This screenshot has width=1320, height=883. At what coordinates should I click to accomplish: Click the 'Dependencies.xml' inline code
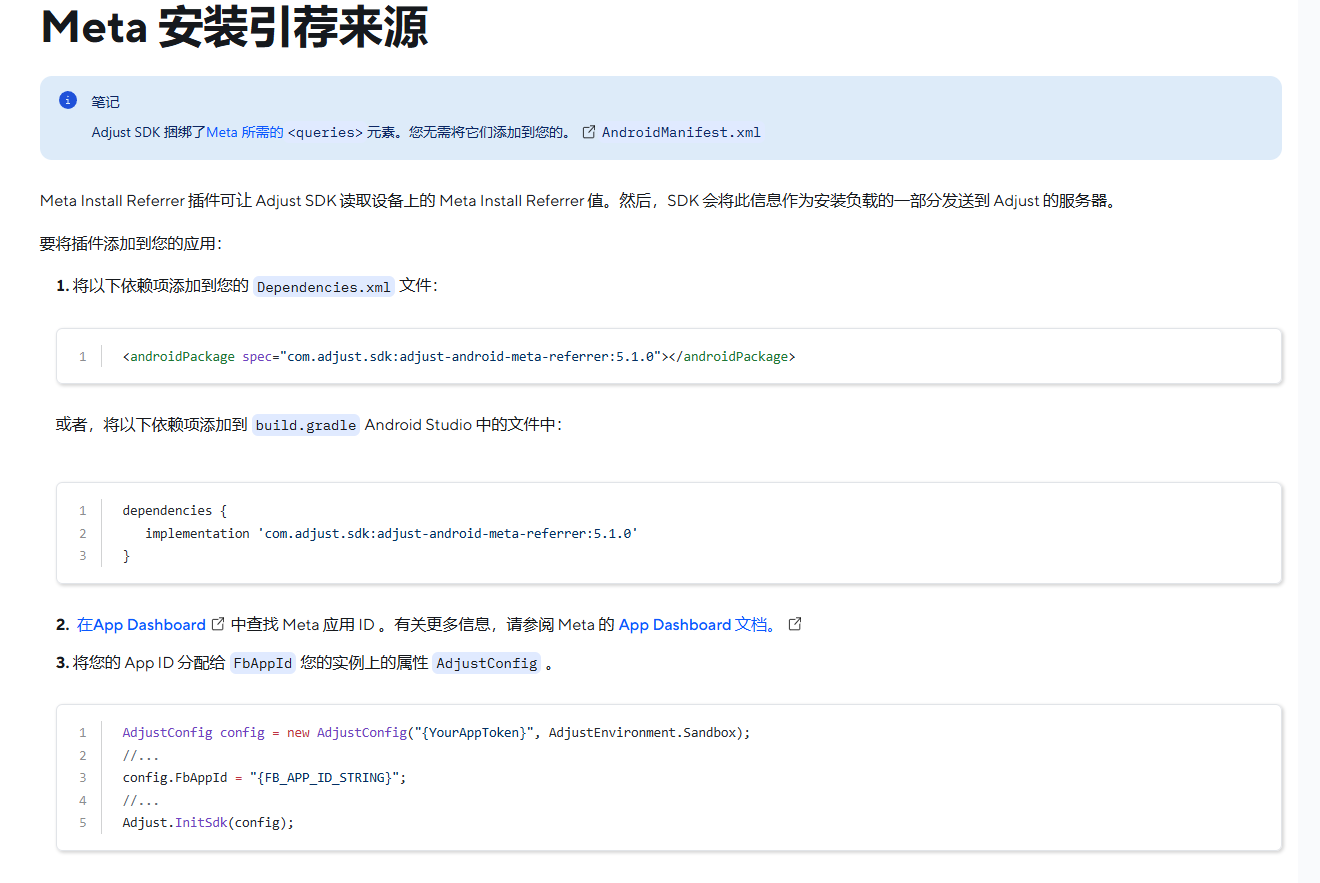click(324, 287)
